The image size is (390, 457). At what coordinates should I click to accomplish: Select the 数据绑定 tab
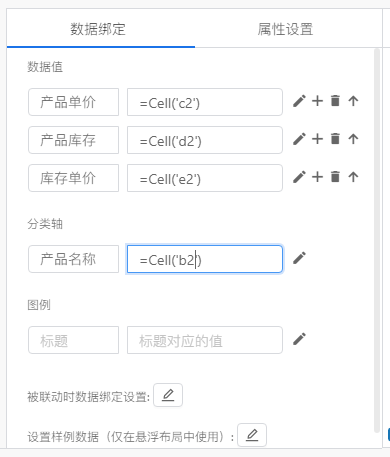pyautogui.click(x=98, y=29)
